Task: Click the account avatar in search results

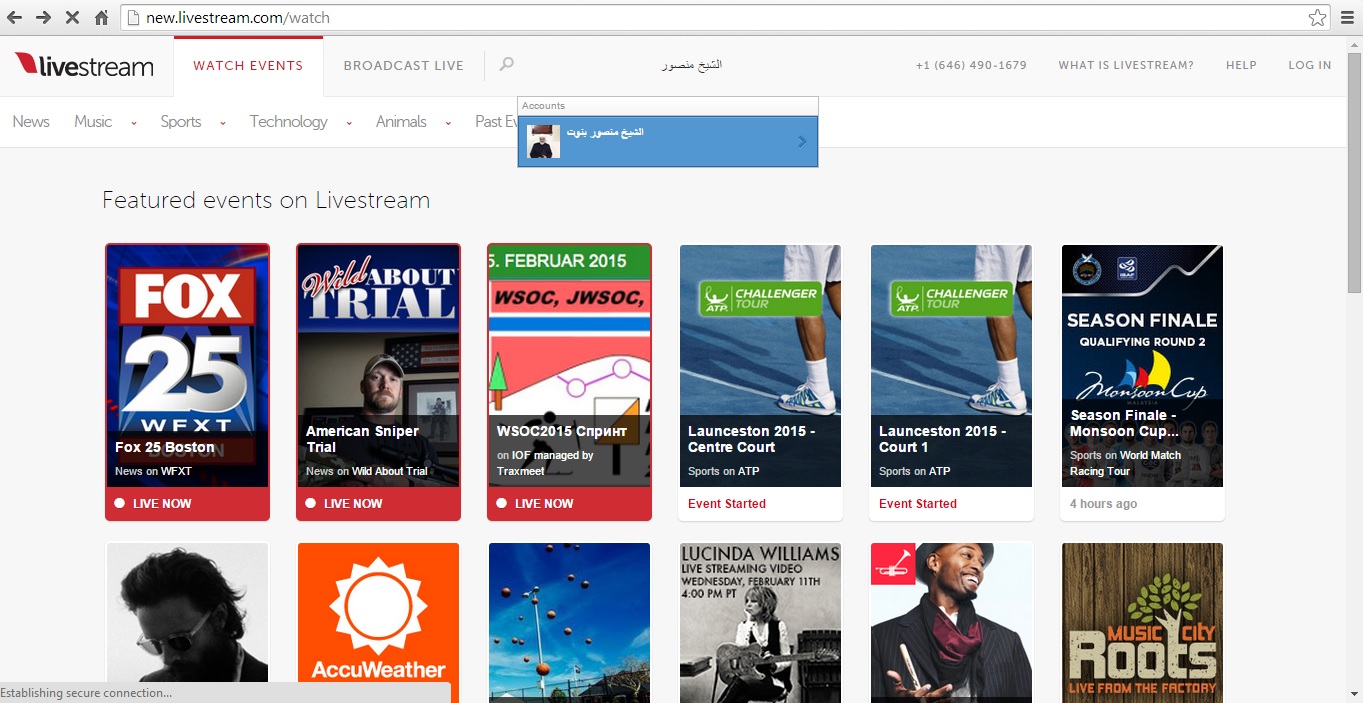Action: point(544,141)
